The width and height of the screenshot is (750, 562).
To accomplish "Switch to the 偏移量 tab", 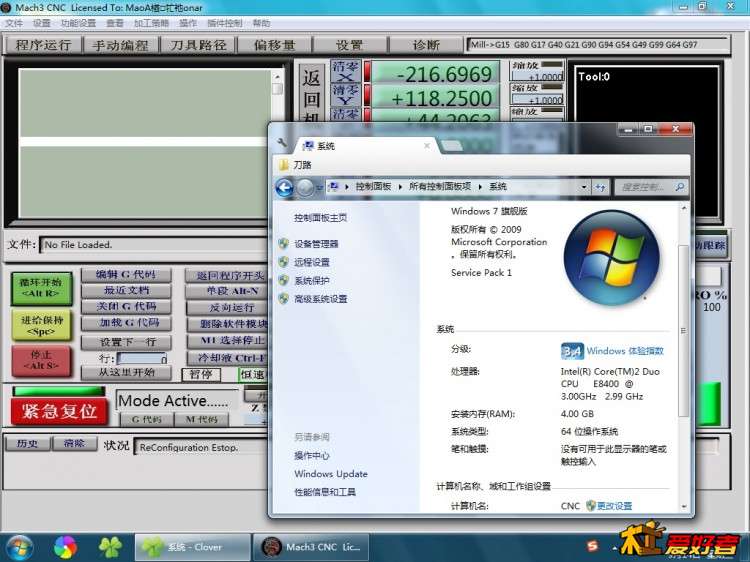I will click(275, 45).
